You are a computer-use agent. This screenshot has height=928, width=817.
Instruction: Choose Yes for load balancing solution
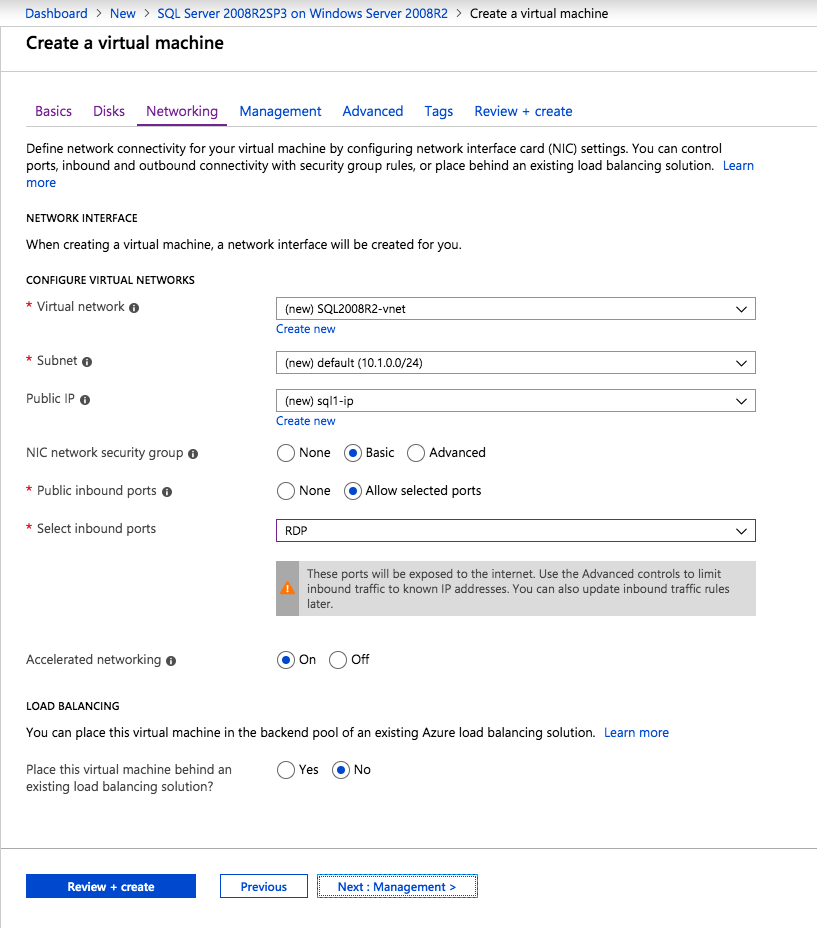pos(286,770)
